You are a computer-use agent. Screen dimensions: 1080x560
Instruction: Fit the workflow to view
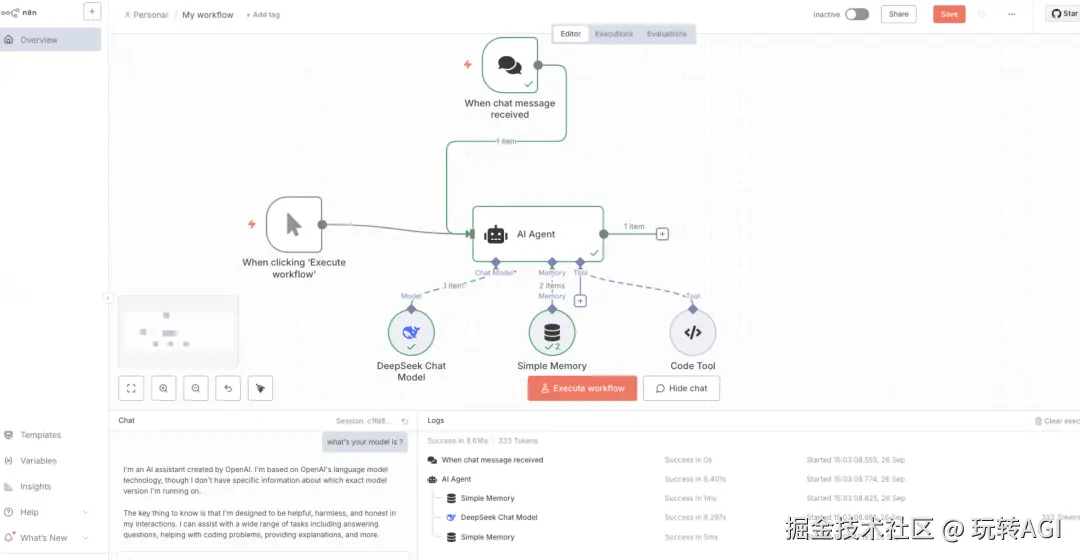(131, 388)
